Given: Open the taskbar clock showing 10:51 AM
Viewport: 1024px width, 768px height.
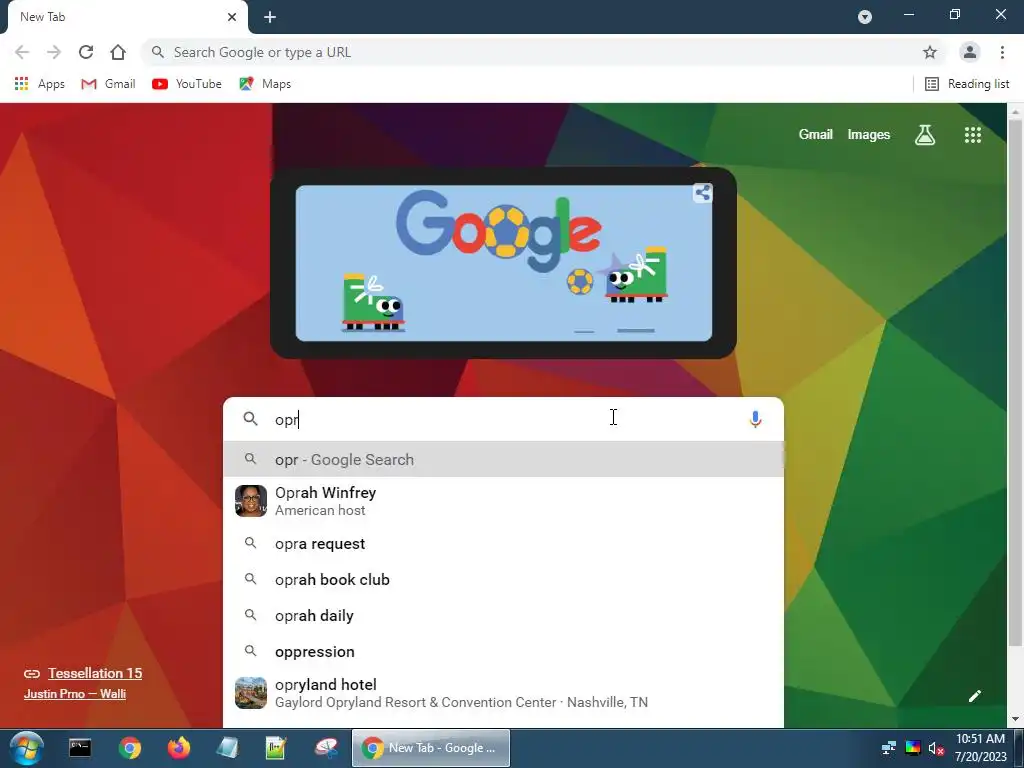Looking at the screenshot, I should pyautogui.click(x=980, y=748).
